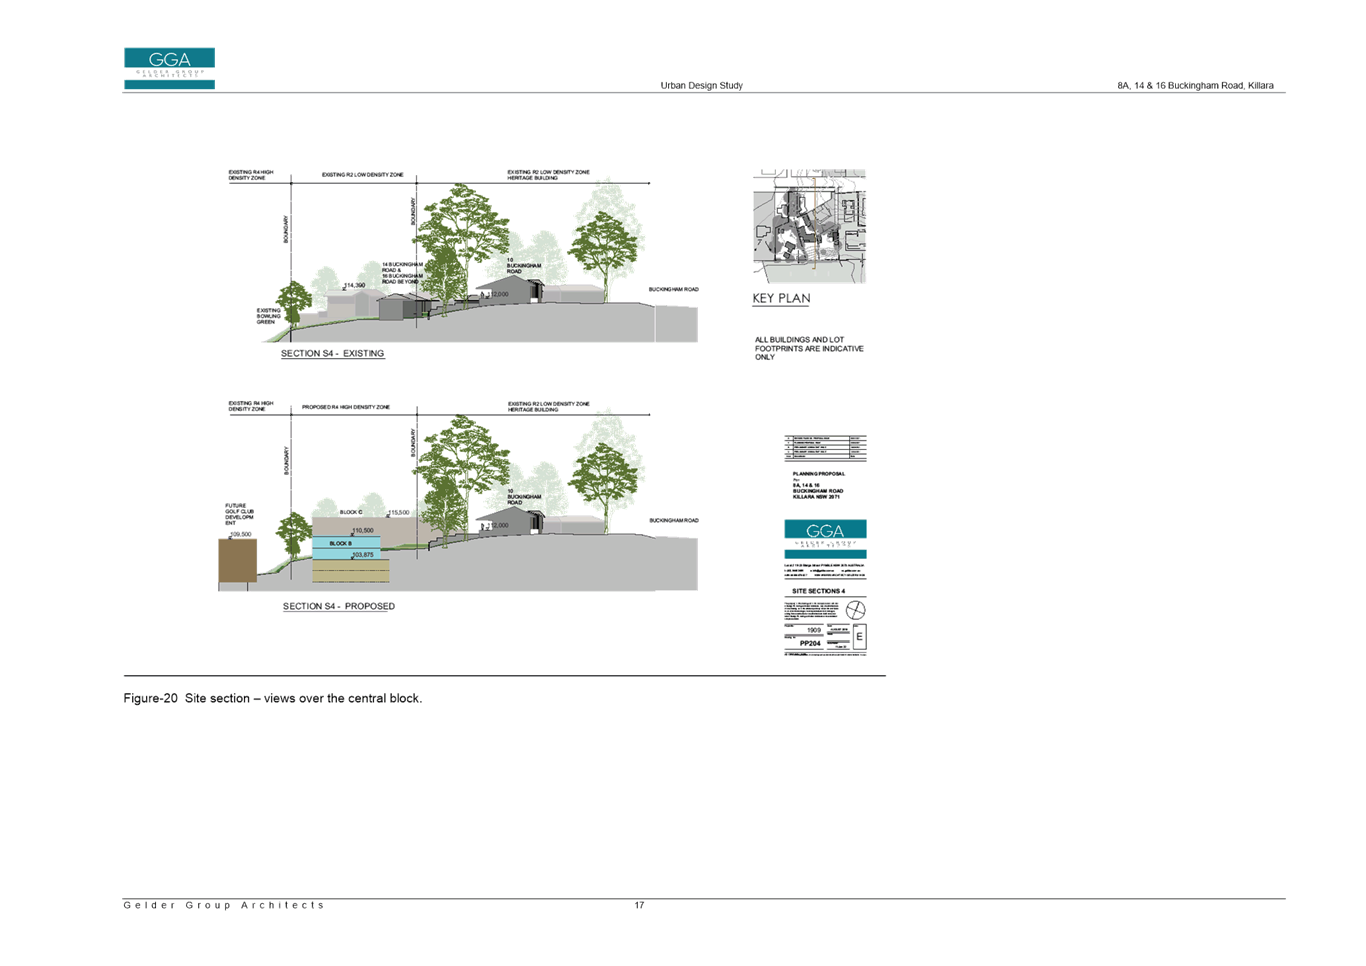Screen dimensions: 1366x966
Task: Click the PP204 drawing number box
Action: [809, 645]
